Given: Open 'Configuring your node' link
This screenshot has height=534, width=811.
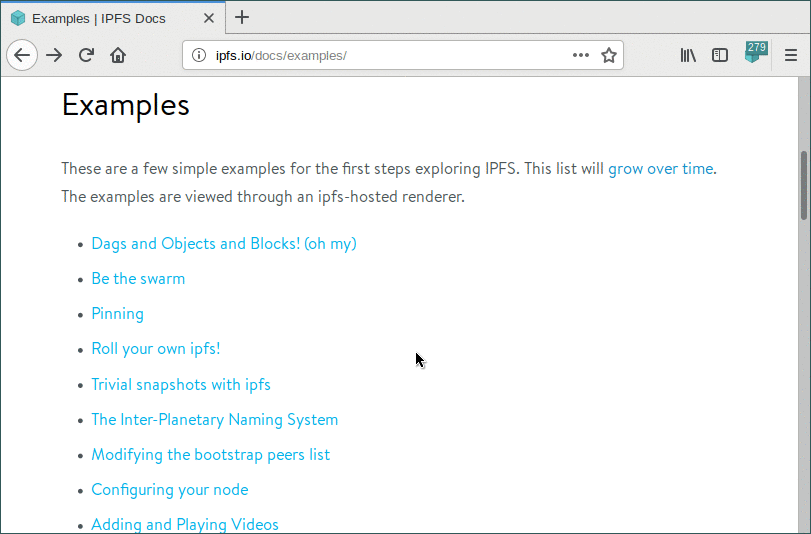Looking at the screenshot, I should [170, 490].
